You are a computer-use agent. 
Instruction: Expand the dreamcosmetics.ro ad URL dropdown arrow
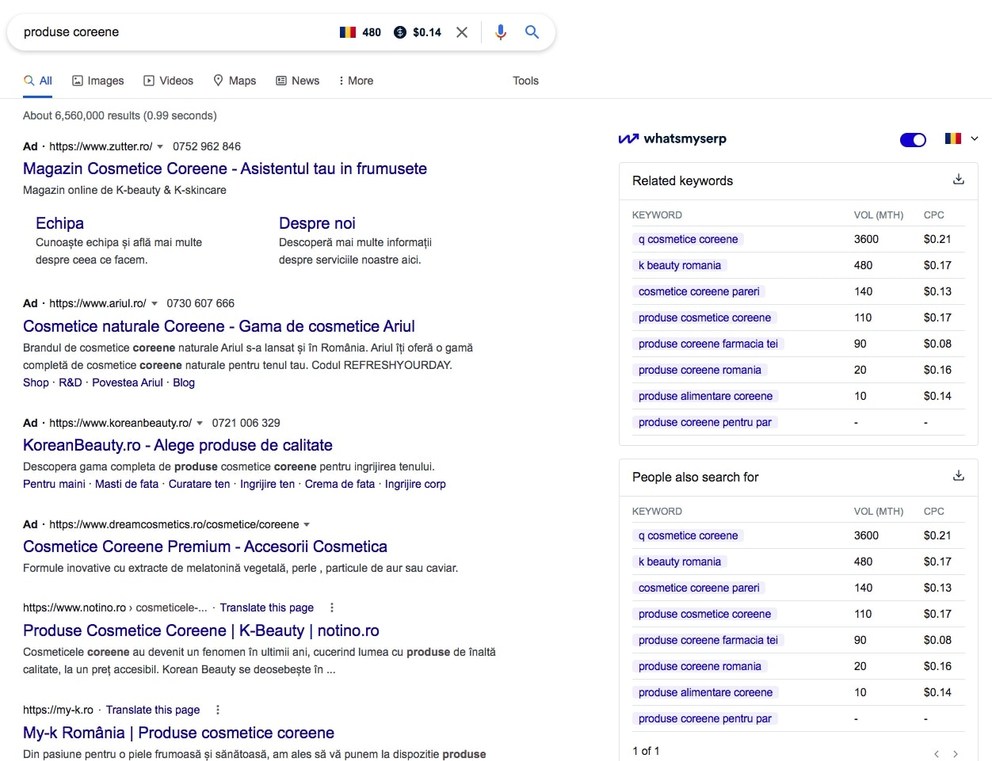[x=306, y=525]
